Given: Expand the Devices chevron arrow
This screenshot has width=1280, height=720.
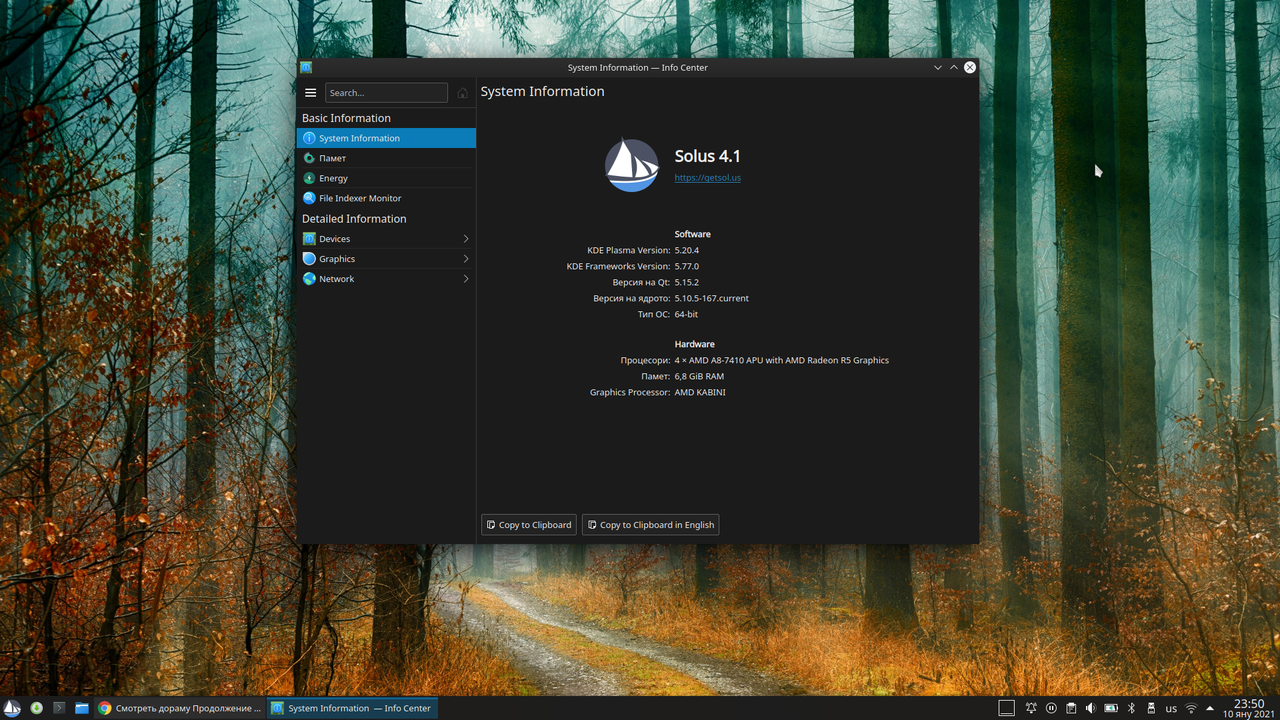Looking at the screenshot, I should click(466, 239).
